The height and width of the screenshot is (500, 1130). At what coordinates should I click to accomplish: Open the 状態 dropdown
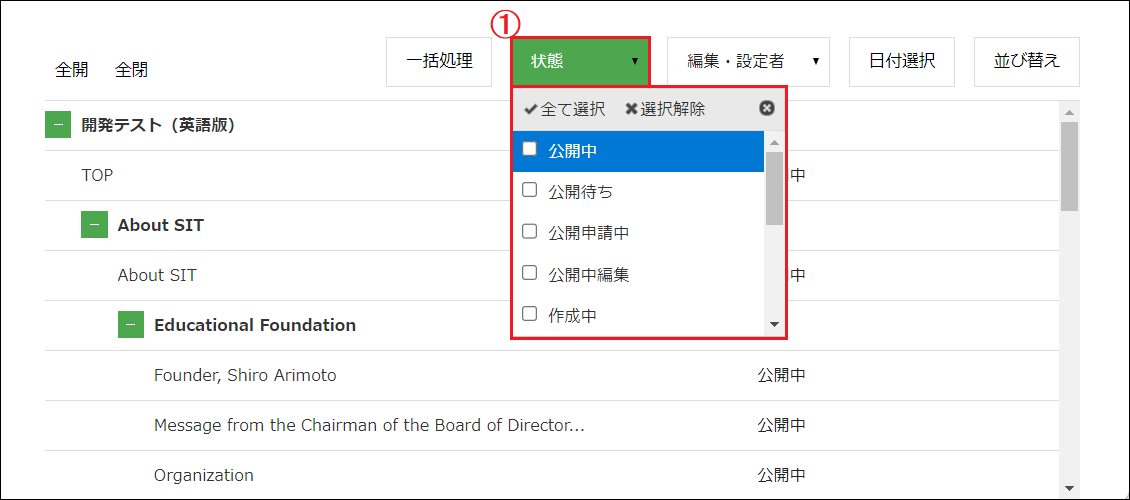tap(581, 62)
